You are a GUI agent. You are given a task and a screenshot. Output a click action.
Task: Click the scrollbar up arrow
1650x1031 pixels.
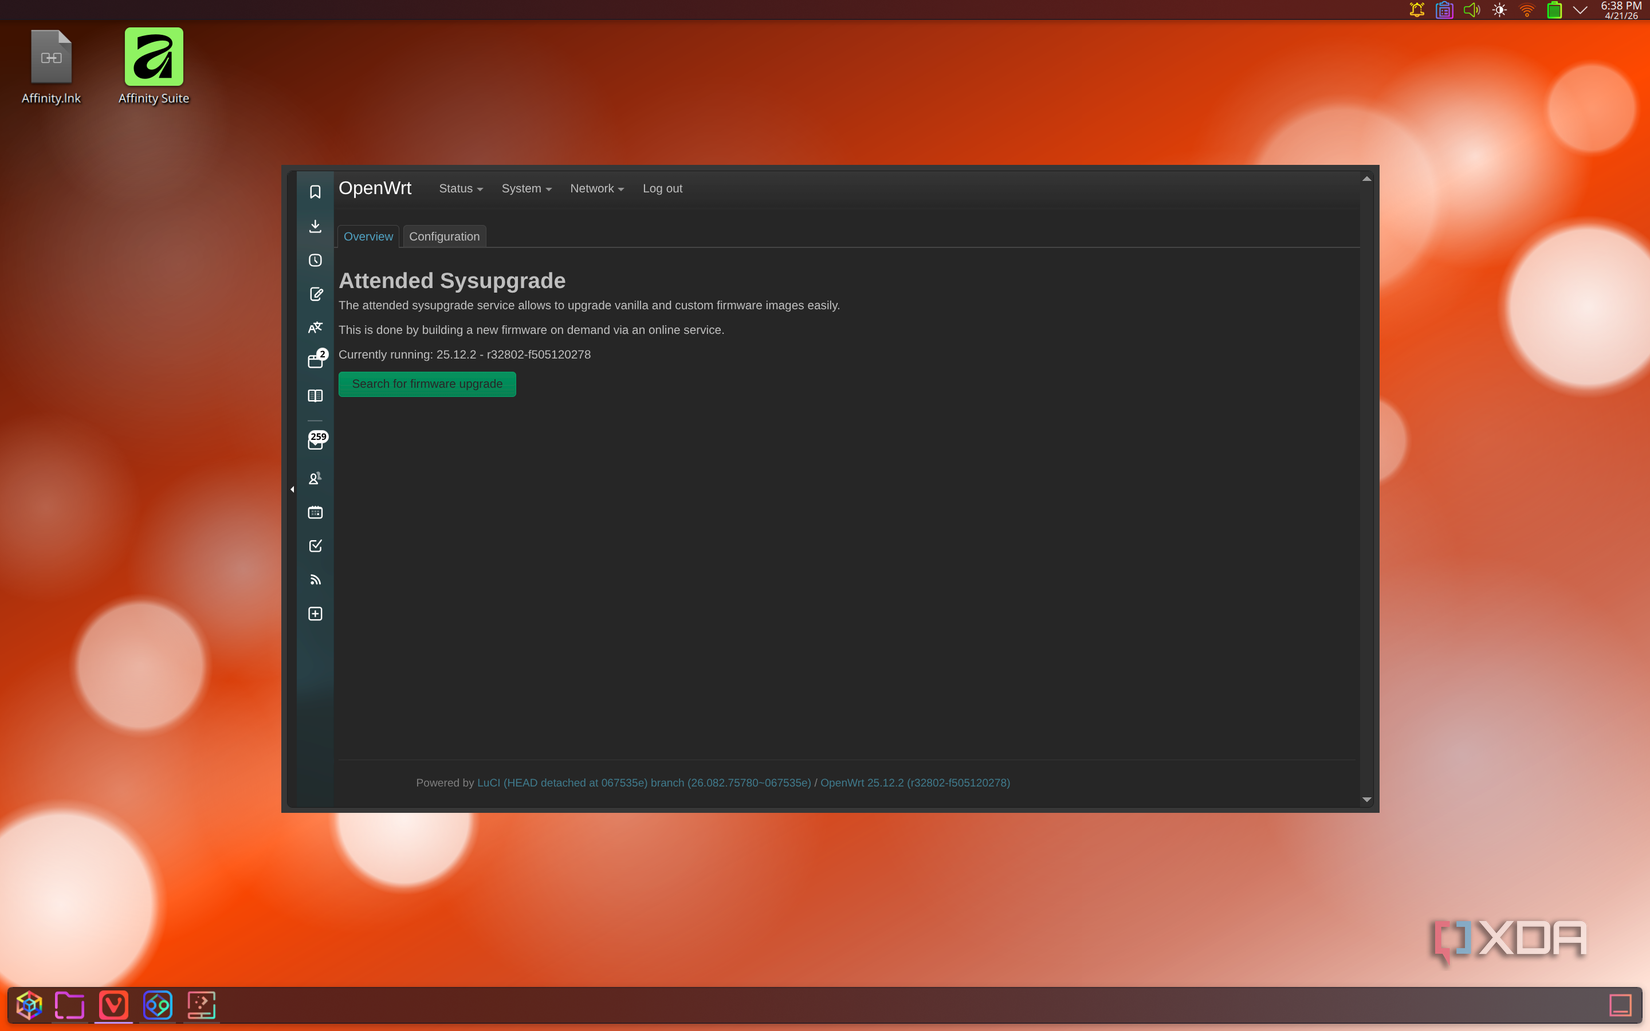click(x=1366, y=179)
